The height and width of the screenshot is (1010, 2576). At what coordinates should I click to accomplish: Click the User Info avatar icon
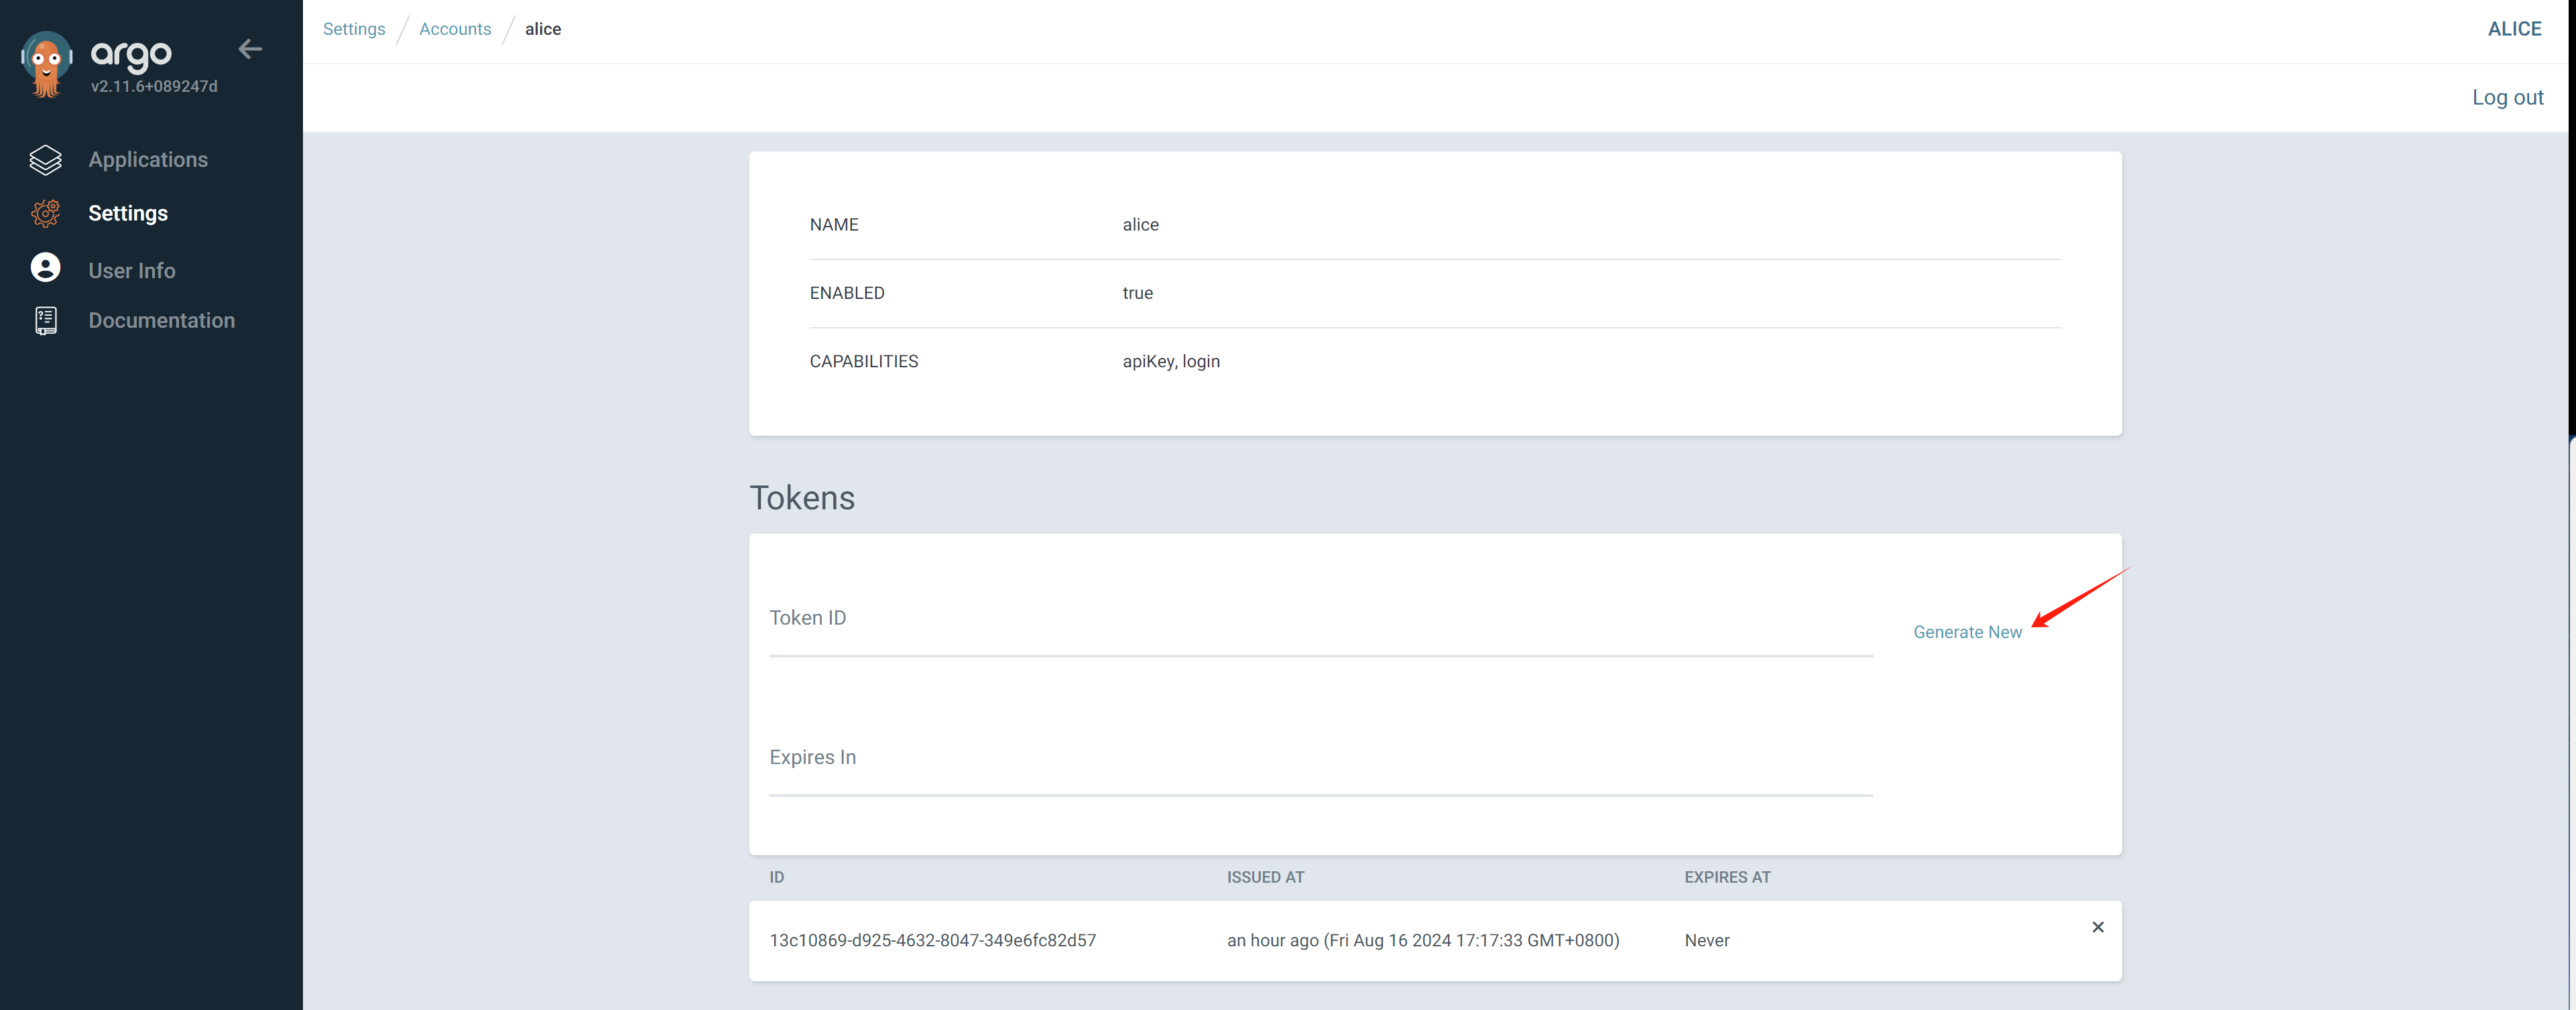(46, 268)
